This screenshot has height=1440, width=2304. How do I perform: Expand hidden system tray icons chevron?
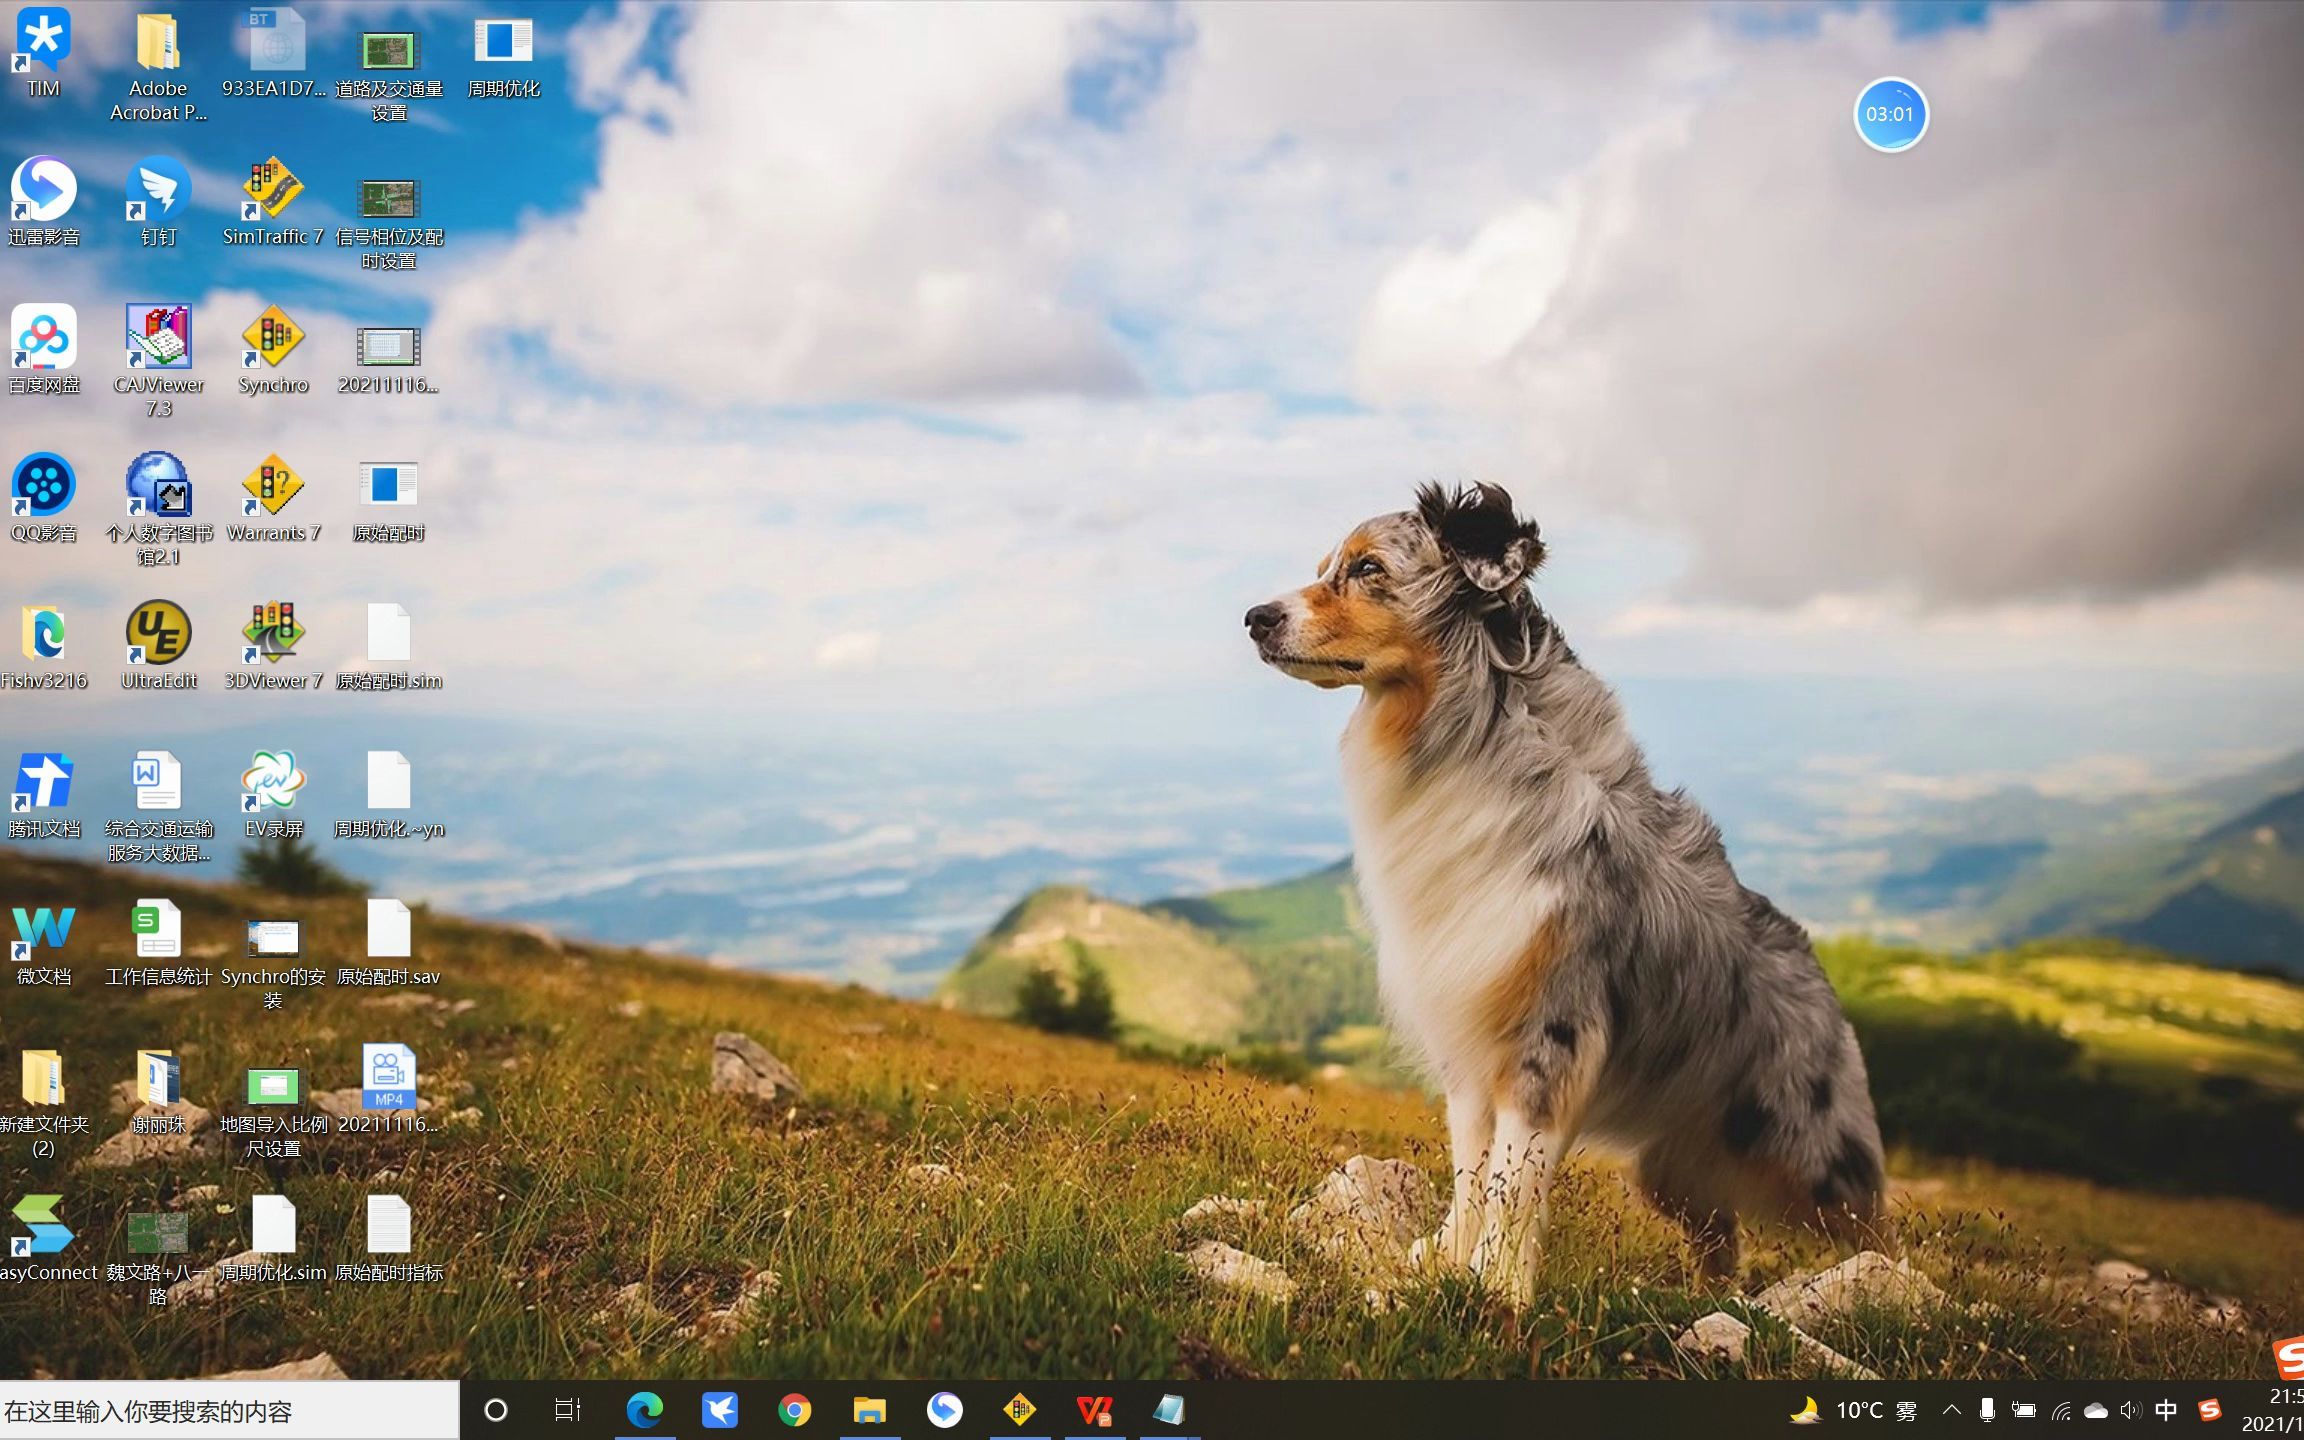pos(1951,1410)
